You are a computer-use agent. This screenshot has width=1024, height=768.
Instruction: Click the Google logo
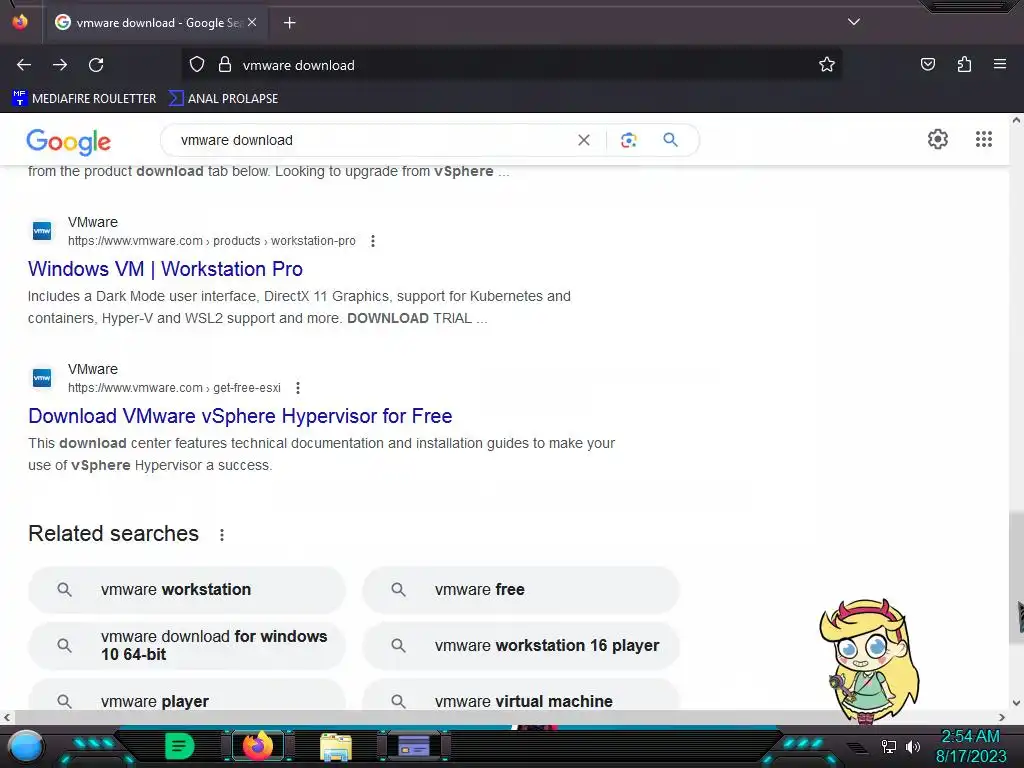69,141
